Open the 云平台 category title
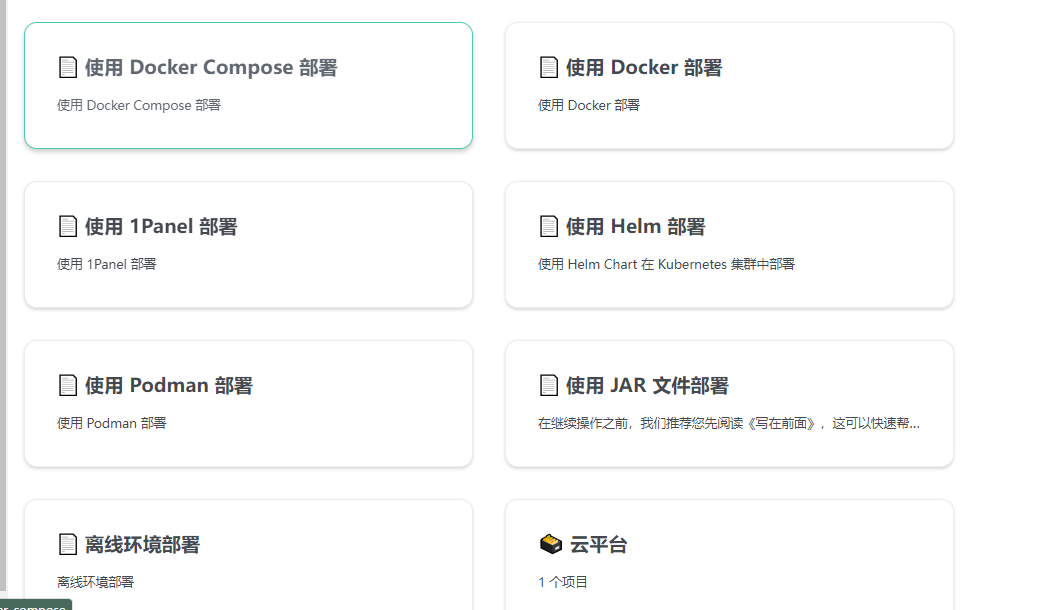This screenshot has width=1056, height=610. pyautogui.click(x=599, y=544)
